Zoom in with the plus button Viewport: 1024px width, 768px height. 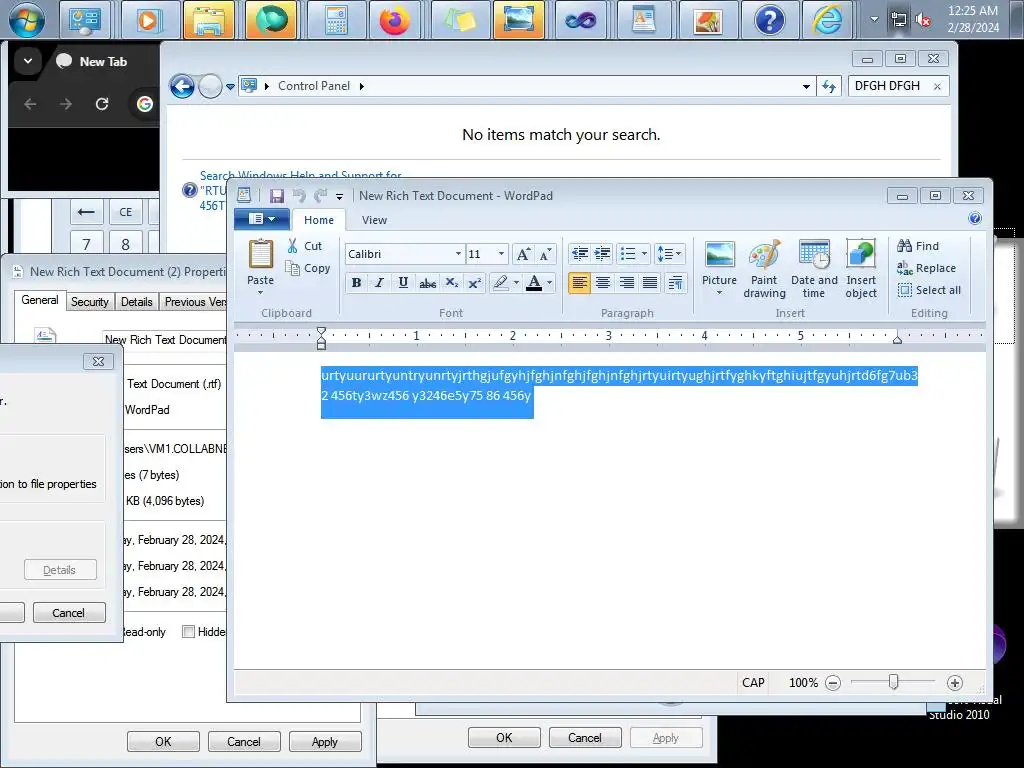click(x=954, y=682)
